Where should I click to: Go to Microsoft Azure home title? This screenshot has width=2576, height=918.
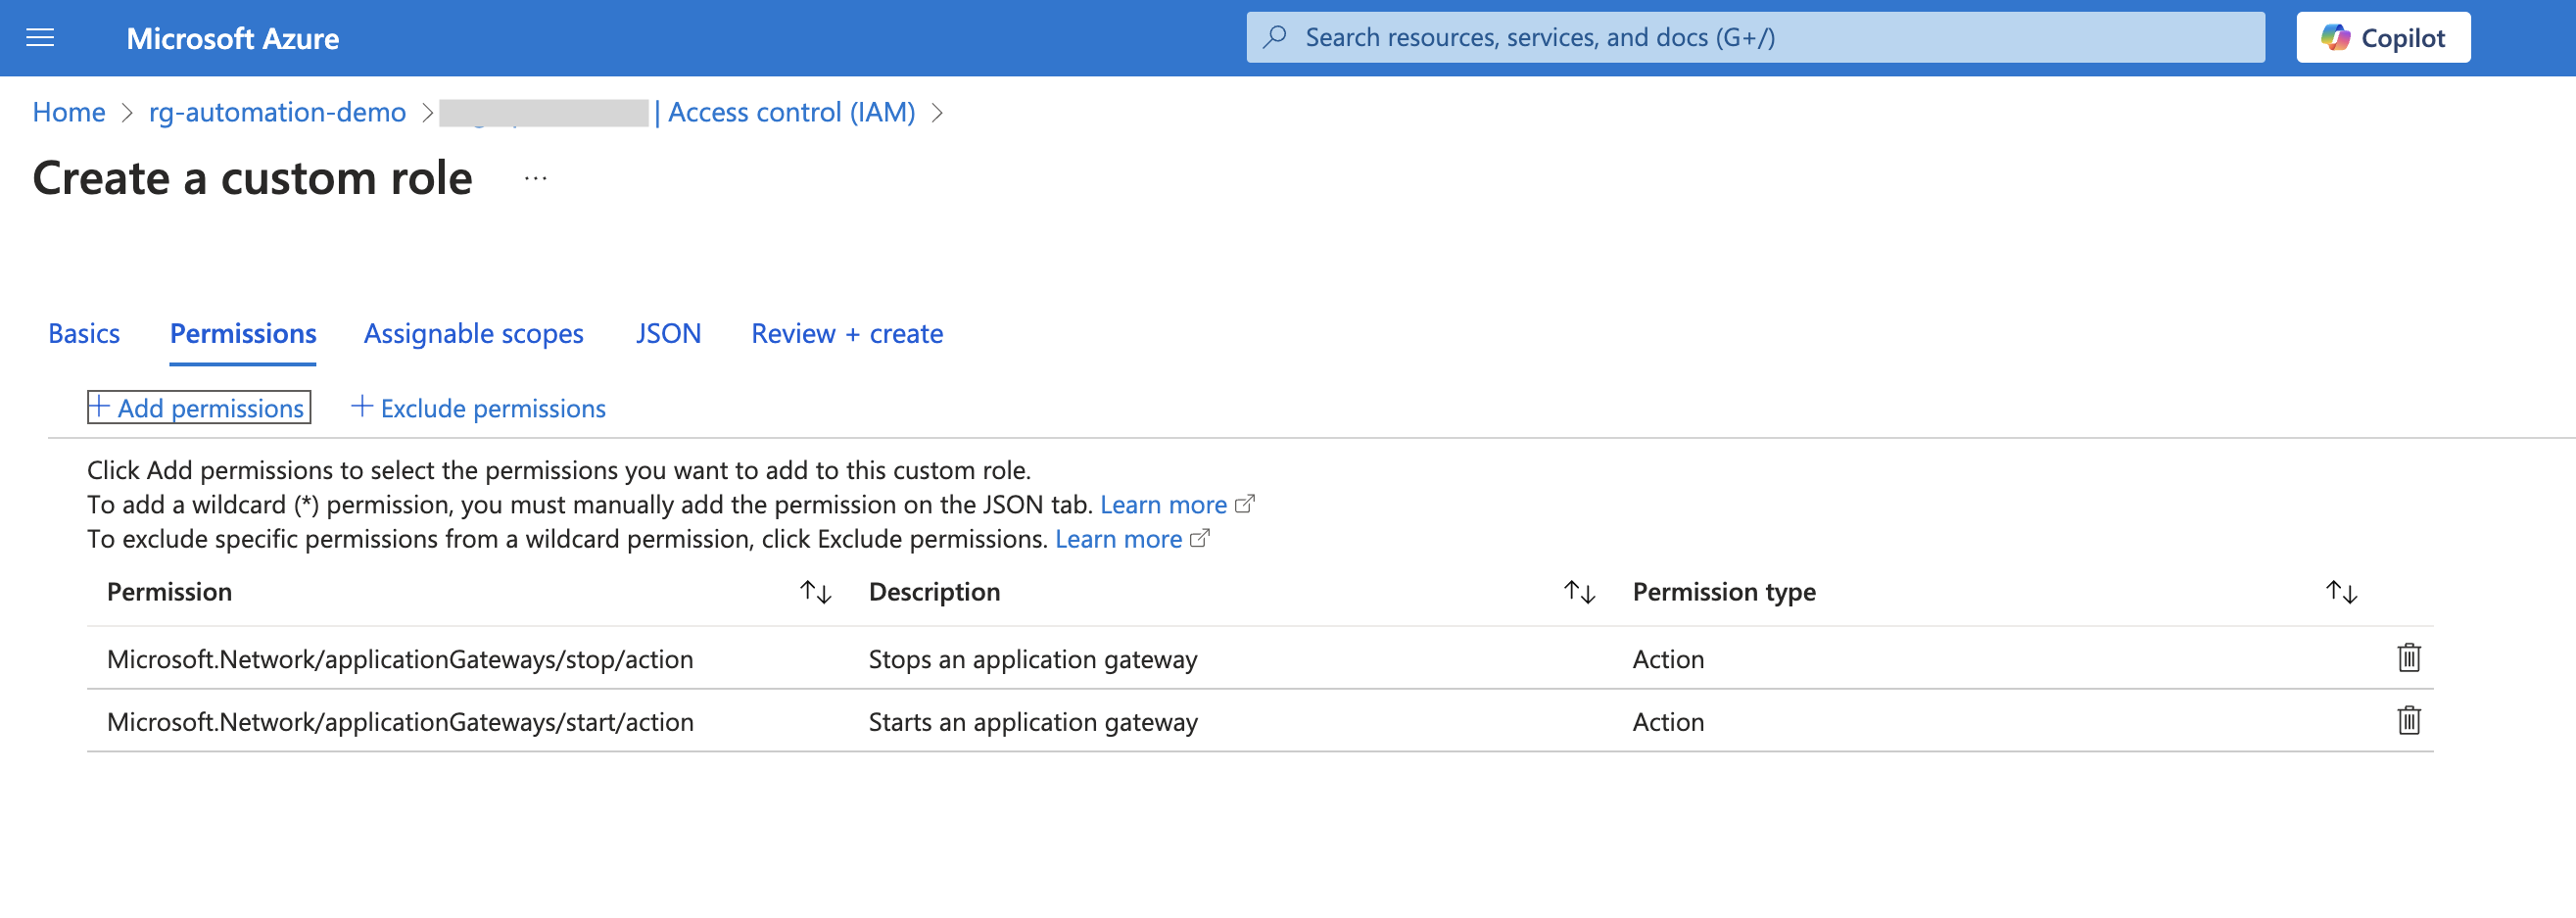click(x=232, y=38)
